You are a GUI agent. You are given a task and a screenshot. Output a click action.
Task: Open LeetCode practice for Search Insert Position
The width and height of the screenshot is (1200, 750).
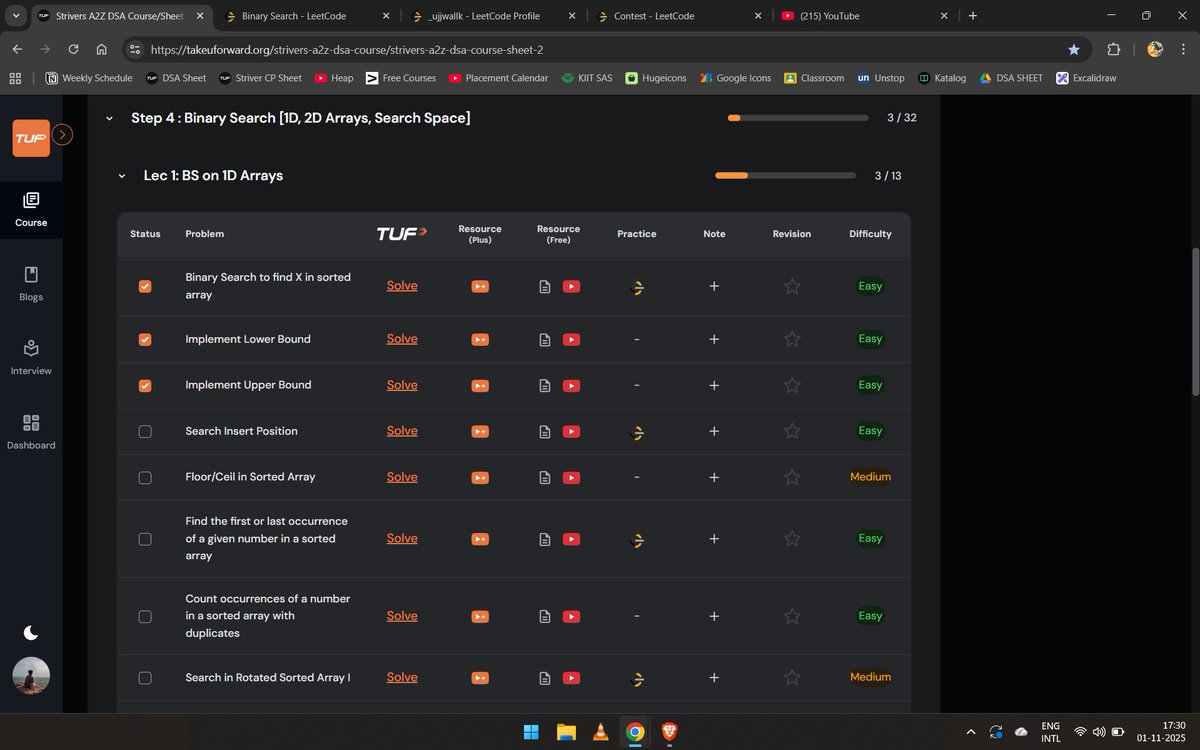click(x=638, y=432)
